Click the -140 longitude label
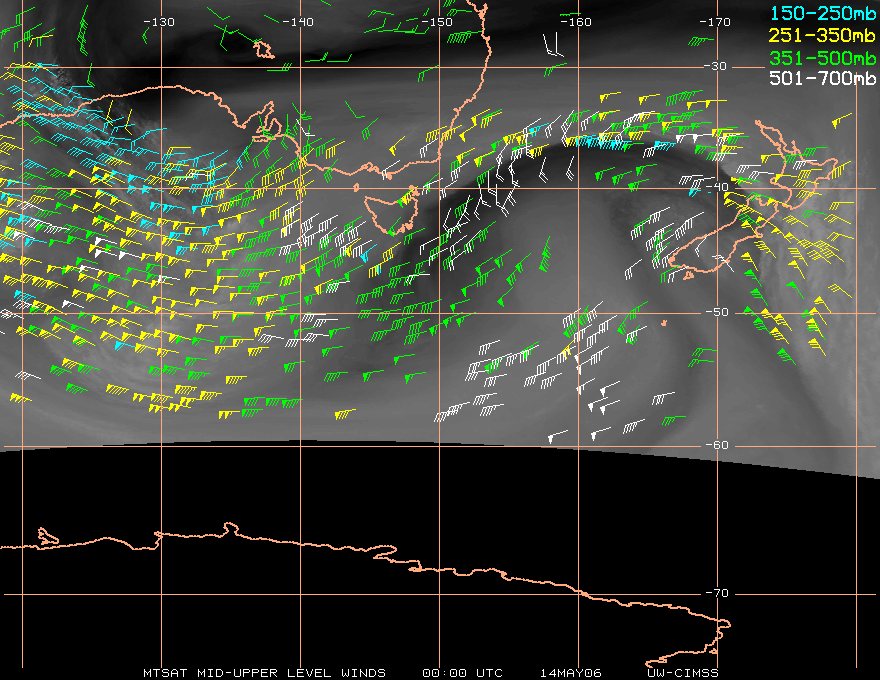The height and width of the screenshot is (680, 880). 298,22
